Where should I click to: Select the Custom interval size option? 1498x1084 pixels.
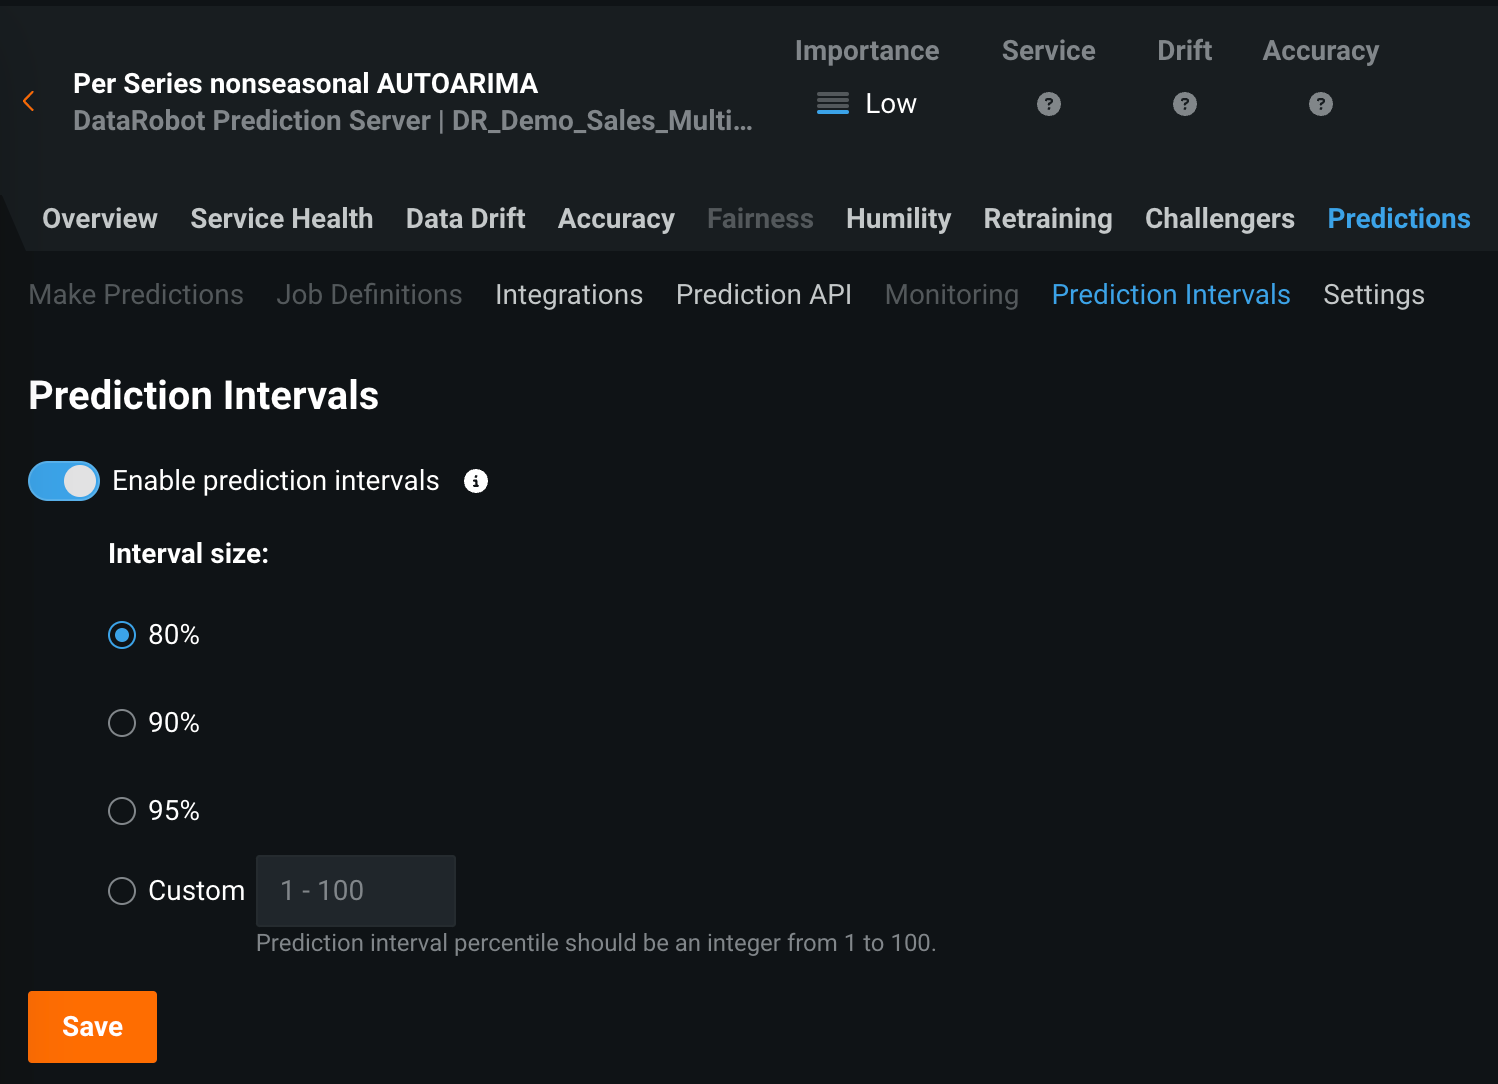[x=122, y=891]
